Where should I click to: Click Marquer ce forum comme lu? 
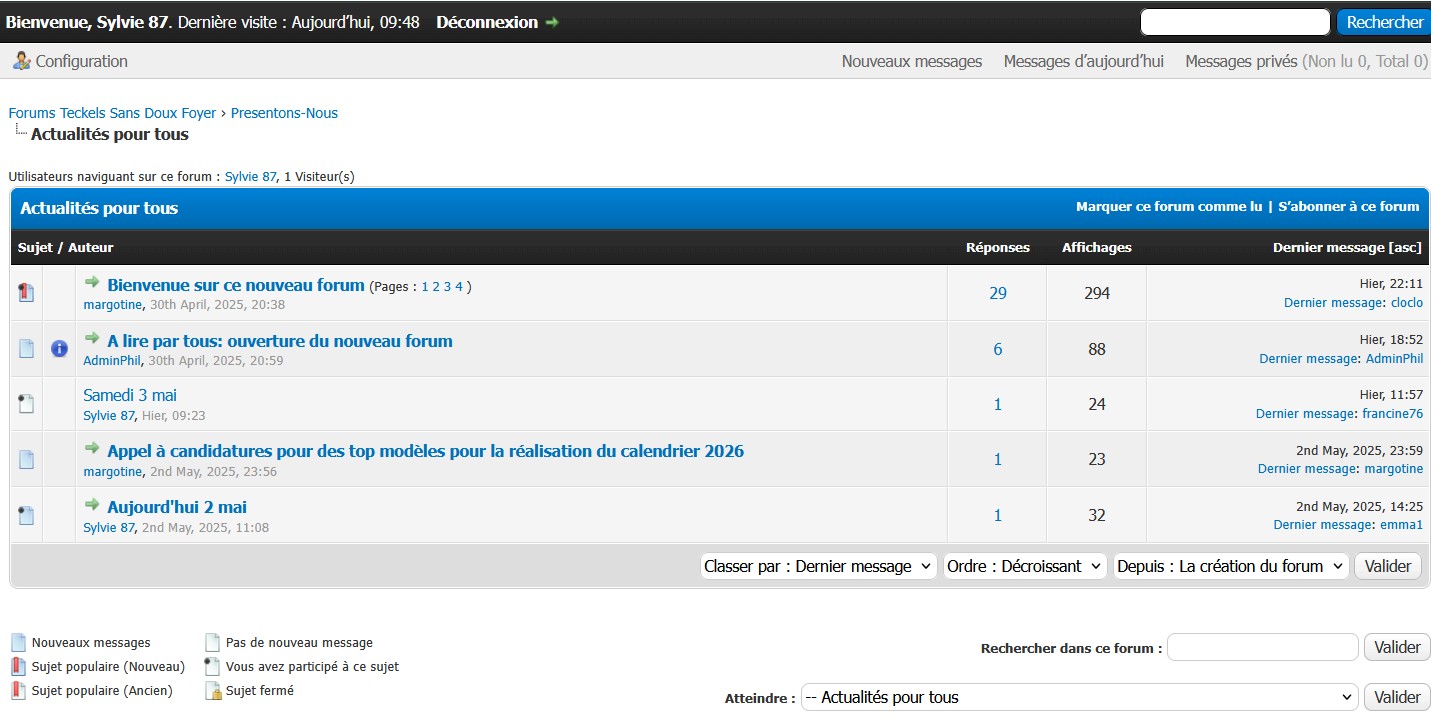1169,207
